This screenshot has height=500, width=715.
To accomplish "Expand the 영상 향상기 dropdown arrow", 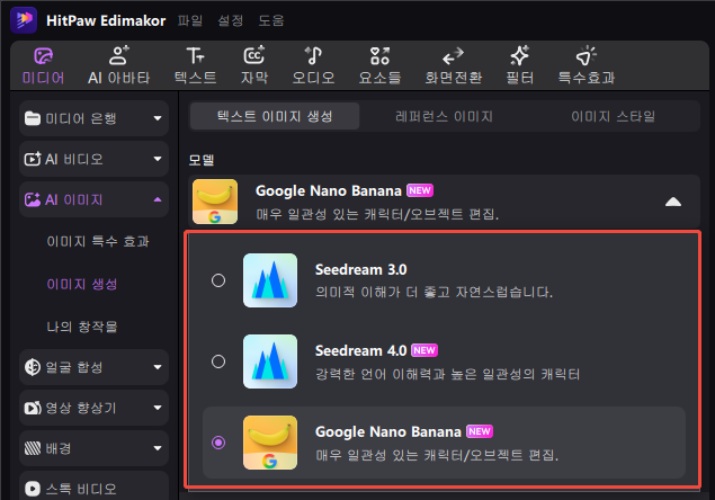I will pyautogui.click(x=157, y=407).
